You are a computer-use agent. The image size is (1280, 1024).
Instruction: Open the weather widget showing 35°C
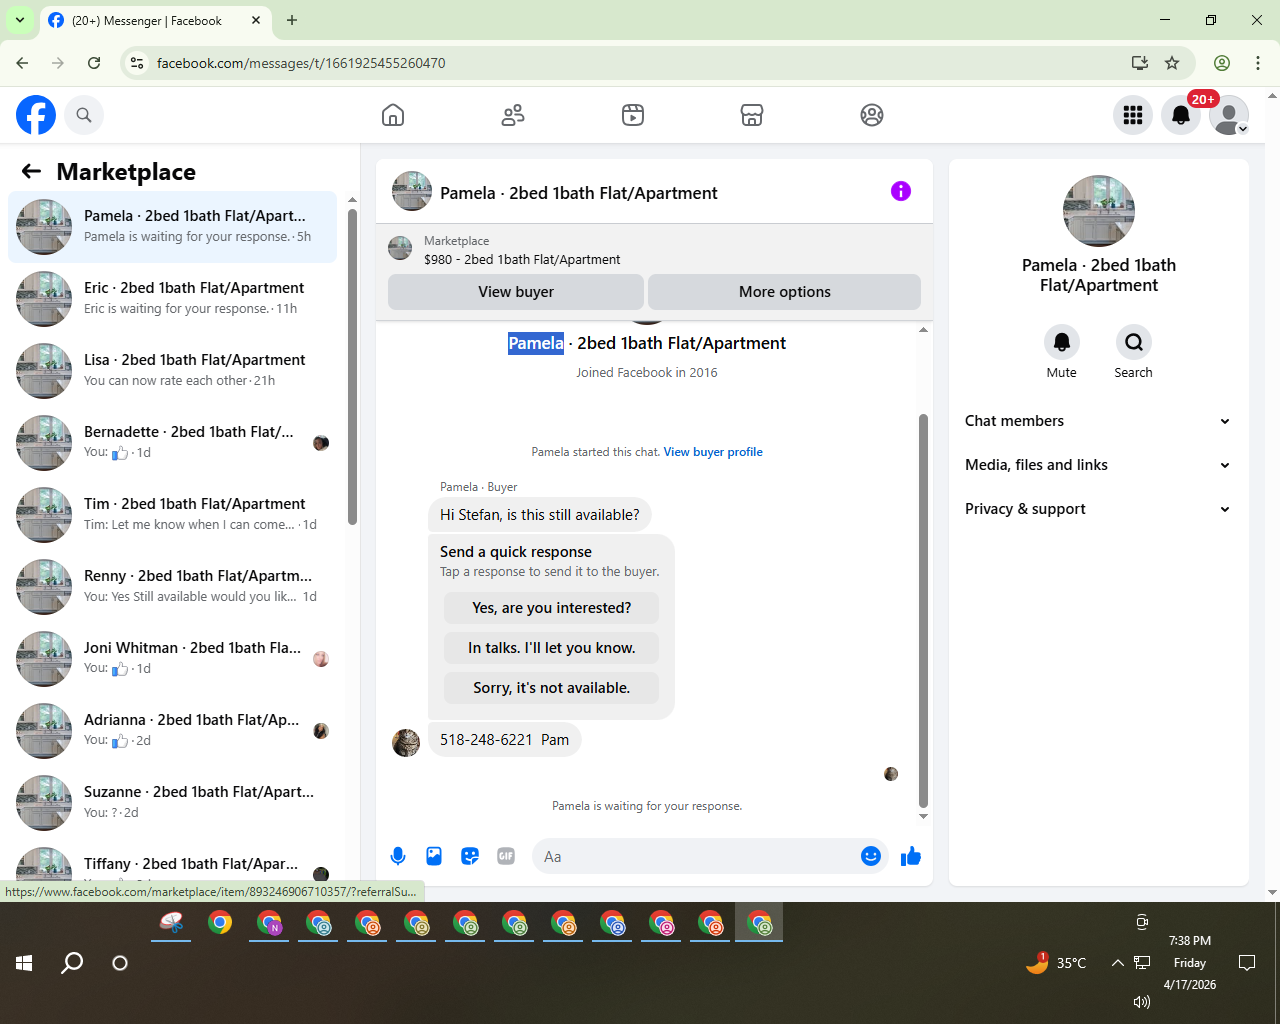[1056, 963]
